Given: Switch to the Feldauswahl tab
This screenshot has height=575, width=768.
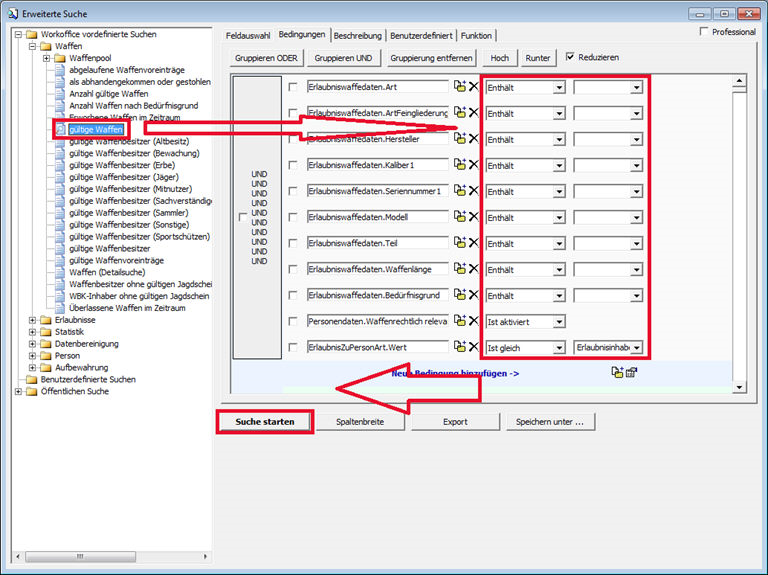Looking at the screenshot, I should (248, 35).
